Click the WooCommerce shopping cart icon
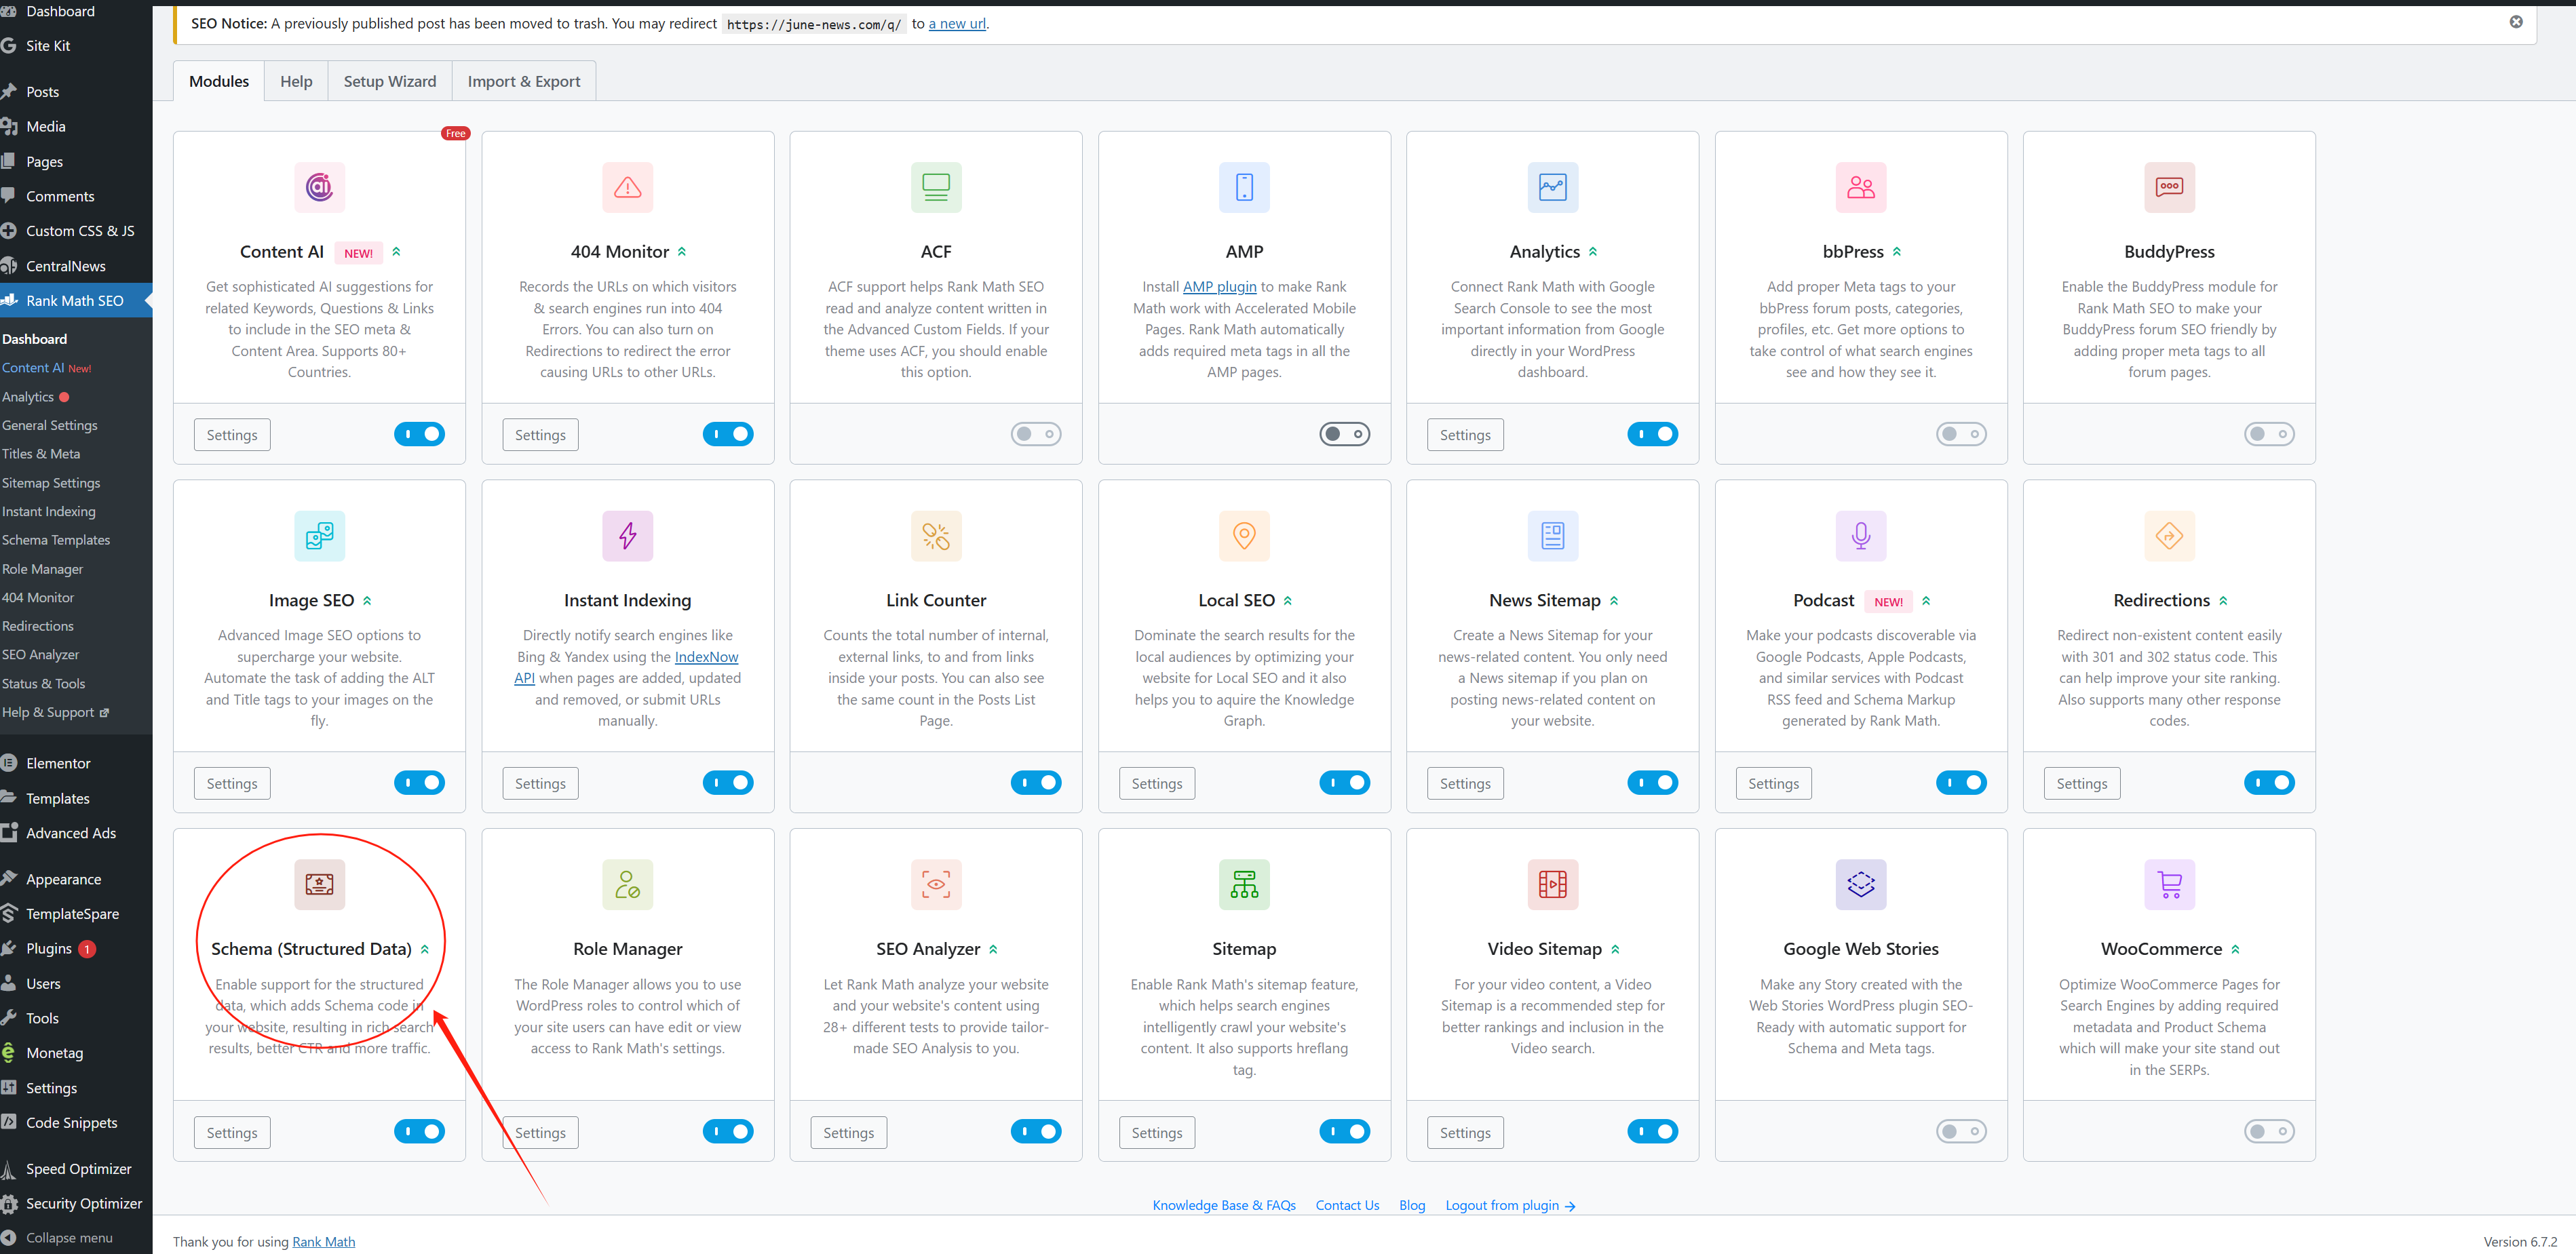 coord(2168,884)
